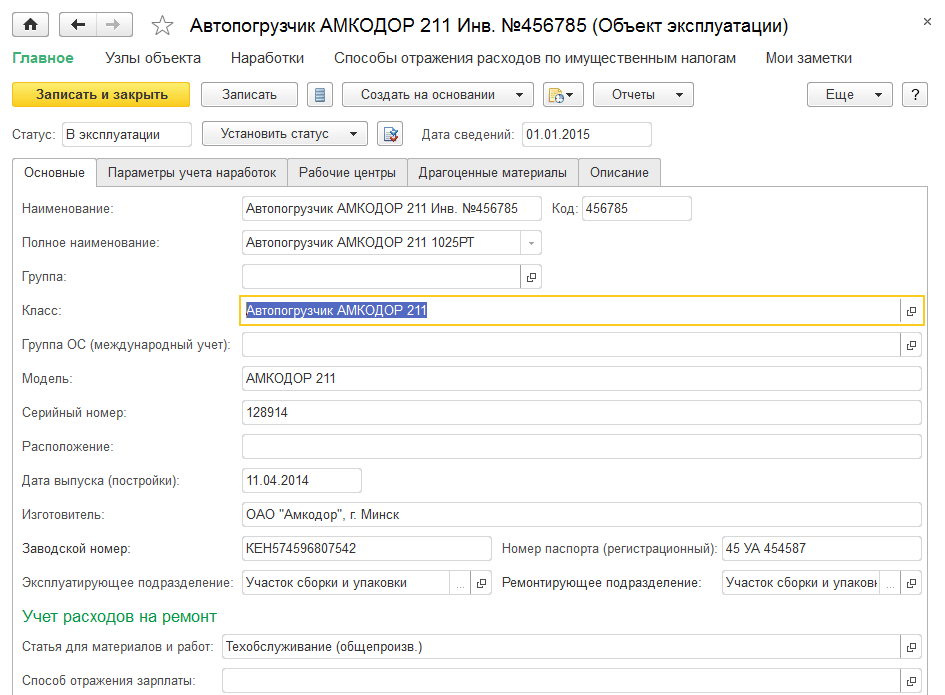The image size is (945, 695).
Task: Open the Группа field's linked record icon
Action: point(531,277)
